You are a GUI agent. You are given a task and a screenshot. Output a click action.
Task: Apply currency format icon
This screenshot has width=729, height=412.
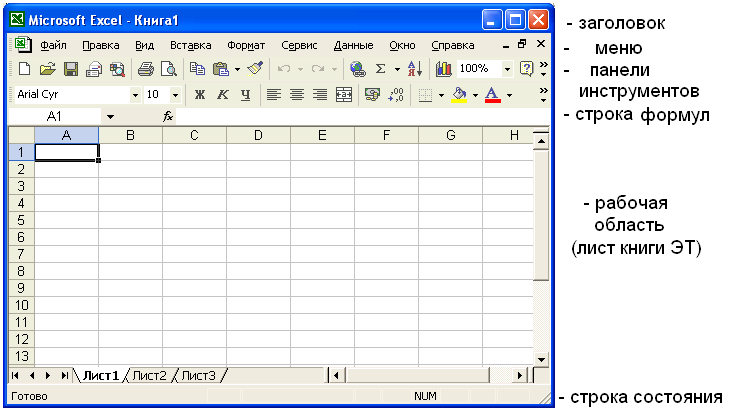click(372, 95)
